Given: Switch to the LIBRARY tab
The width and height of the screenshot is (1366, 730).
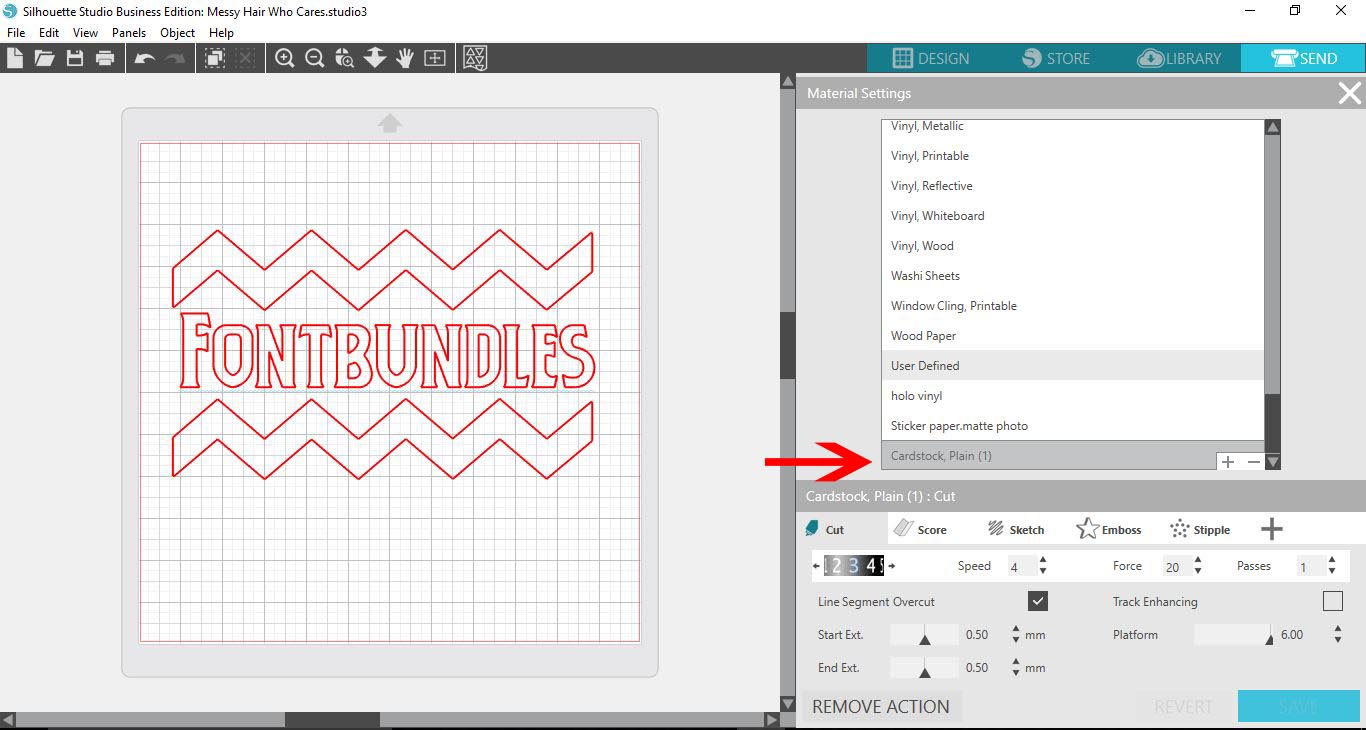Looking at the screenshot, I should (x=1180, y=58).
